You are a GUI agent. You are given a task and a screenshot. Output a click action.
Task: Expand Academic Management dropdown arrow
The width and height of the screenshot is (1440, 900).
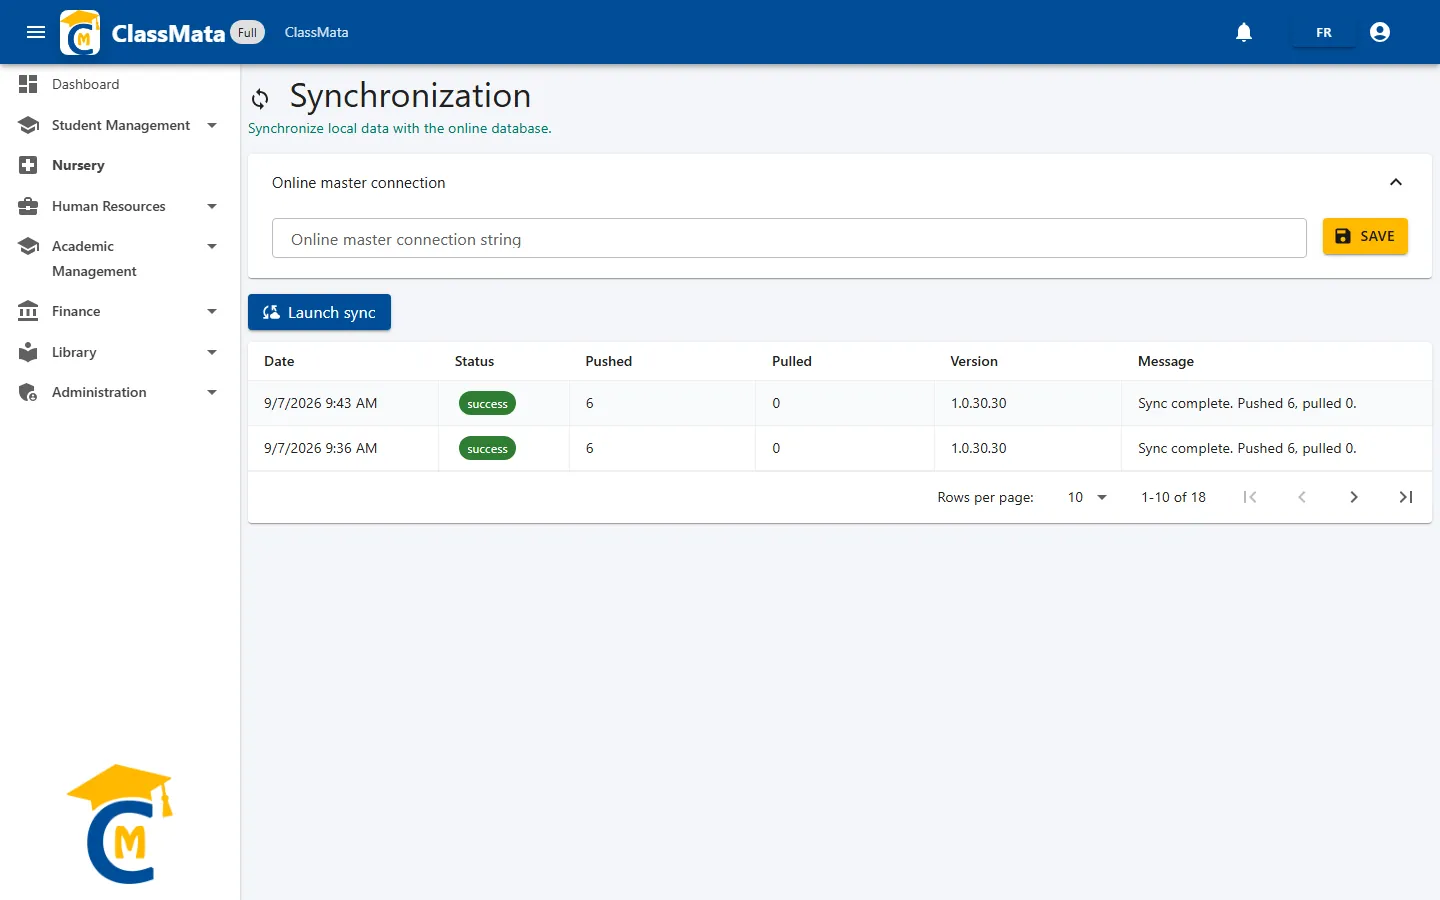point(212,246)
